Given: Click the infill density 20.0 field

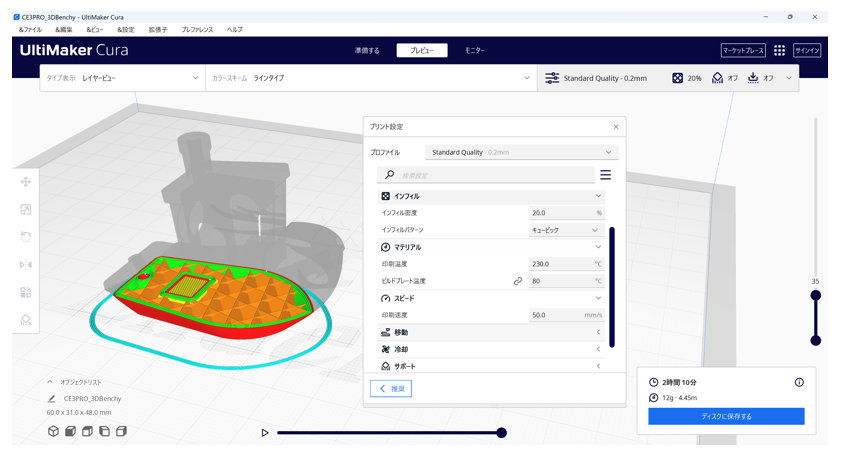Looking at the screenshot, I should pos(566,213).
